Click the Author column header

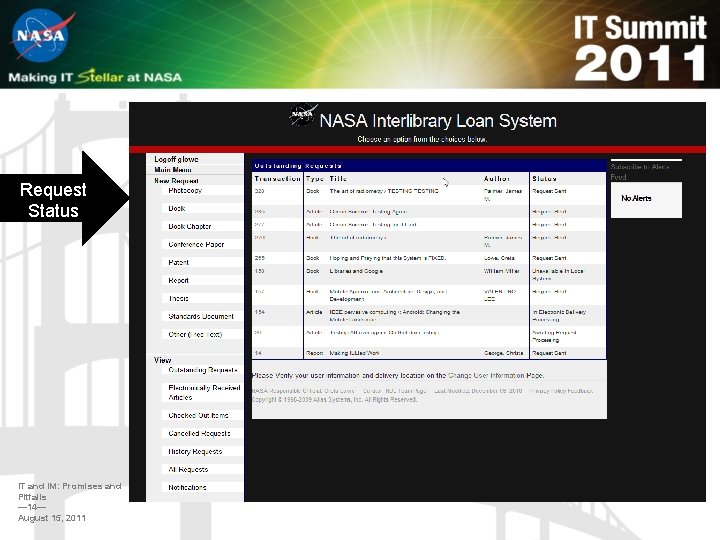(496, 179)
